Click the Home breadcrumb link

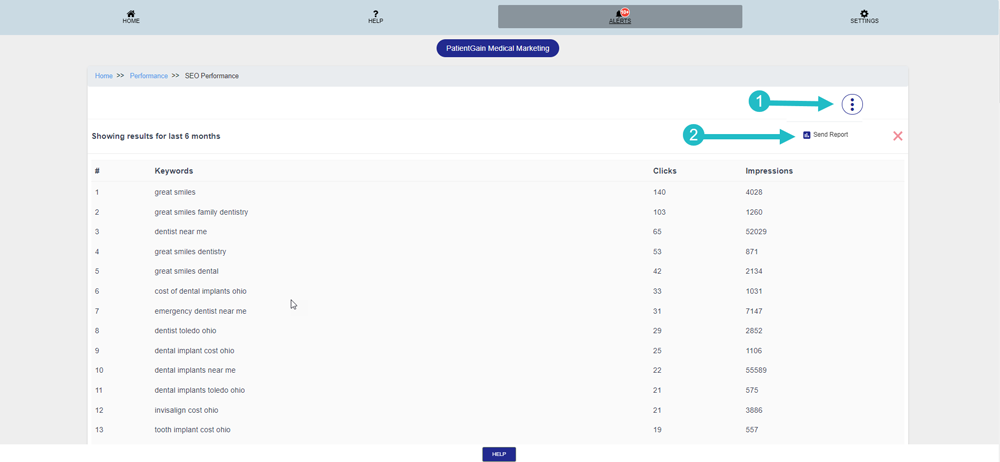[x=104, y=76]
